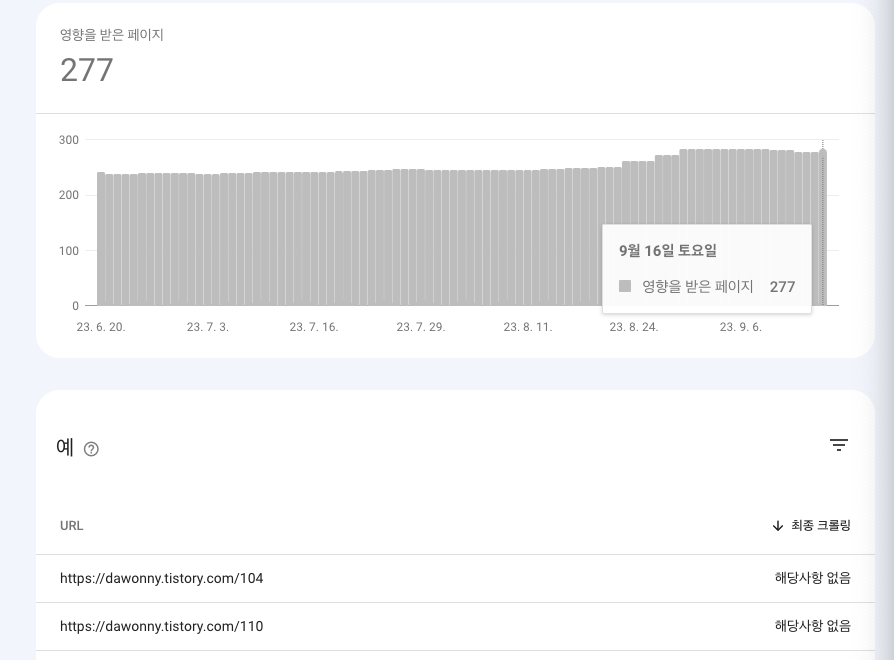Click the 예 section heading
The height and width of the screenshot is (660, 894).
click(x=65, y=447)
